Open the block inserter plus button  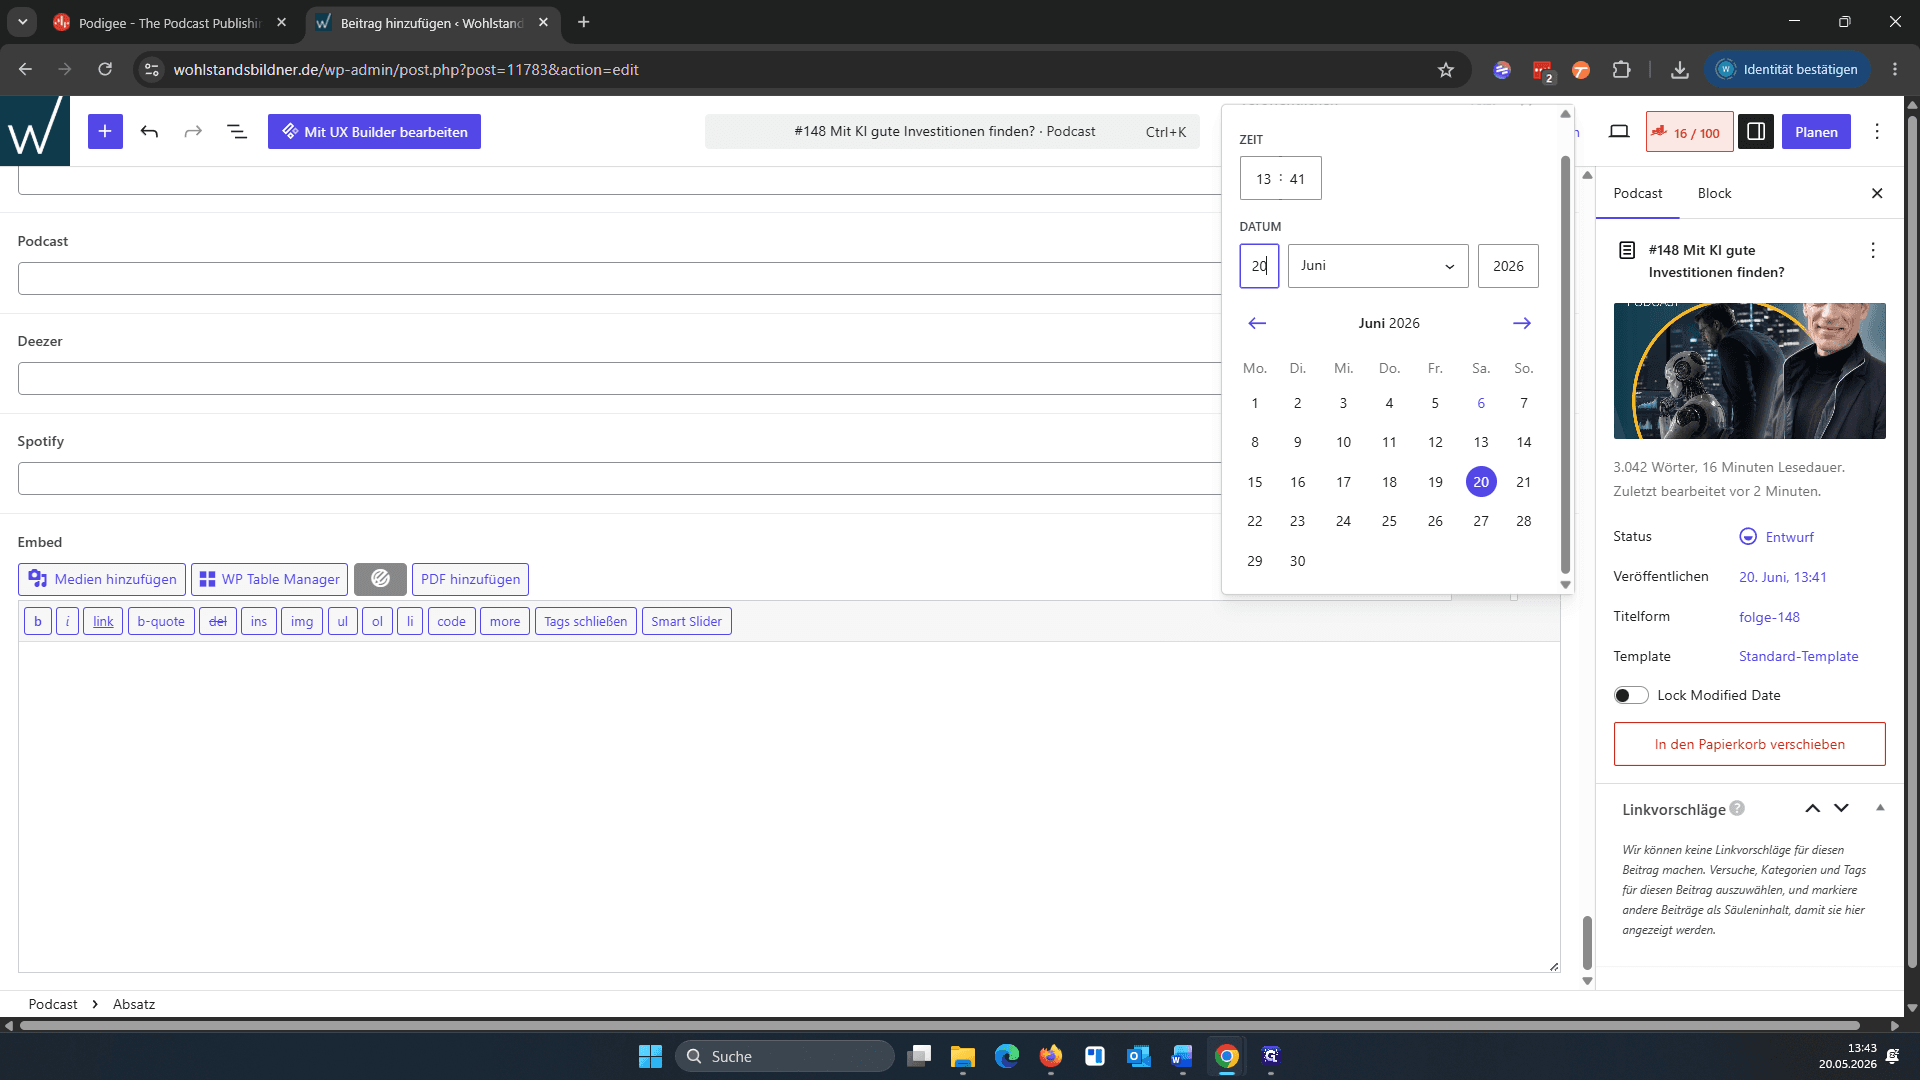105,131
